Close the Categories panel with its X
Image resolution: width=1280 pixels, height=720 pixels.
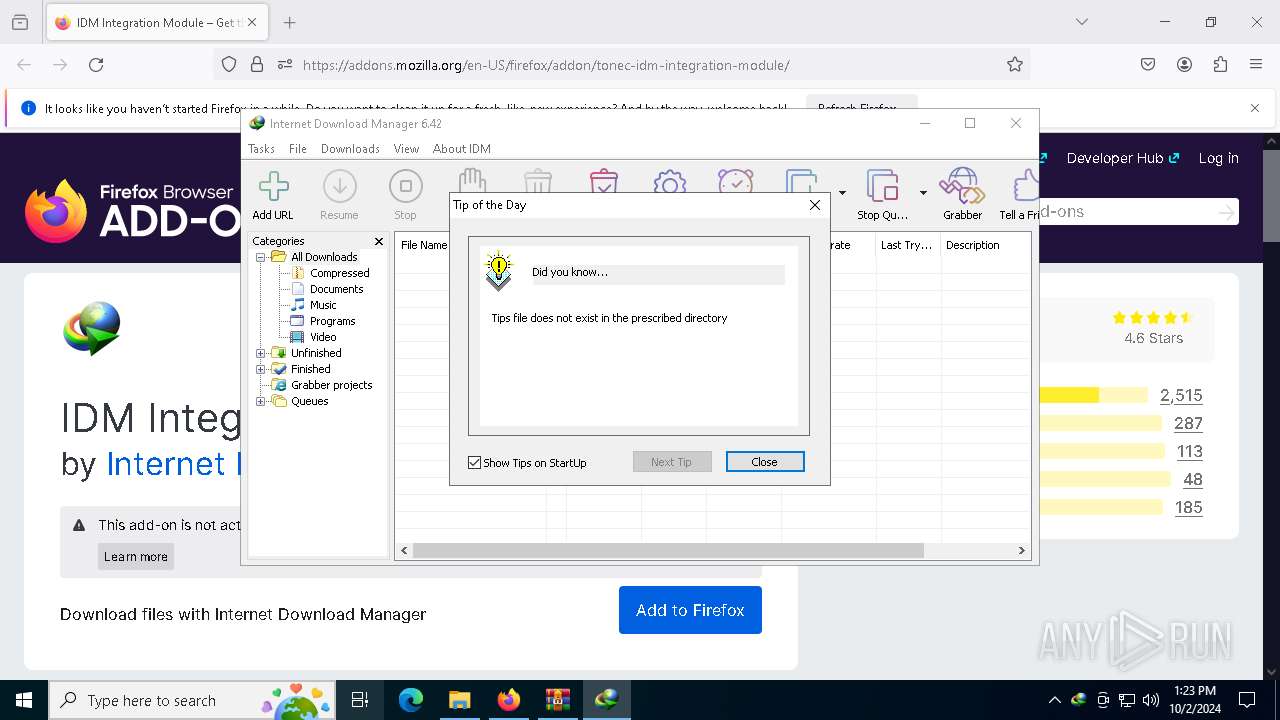pyautogui.click(x=379, y=241)
